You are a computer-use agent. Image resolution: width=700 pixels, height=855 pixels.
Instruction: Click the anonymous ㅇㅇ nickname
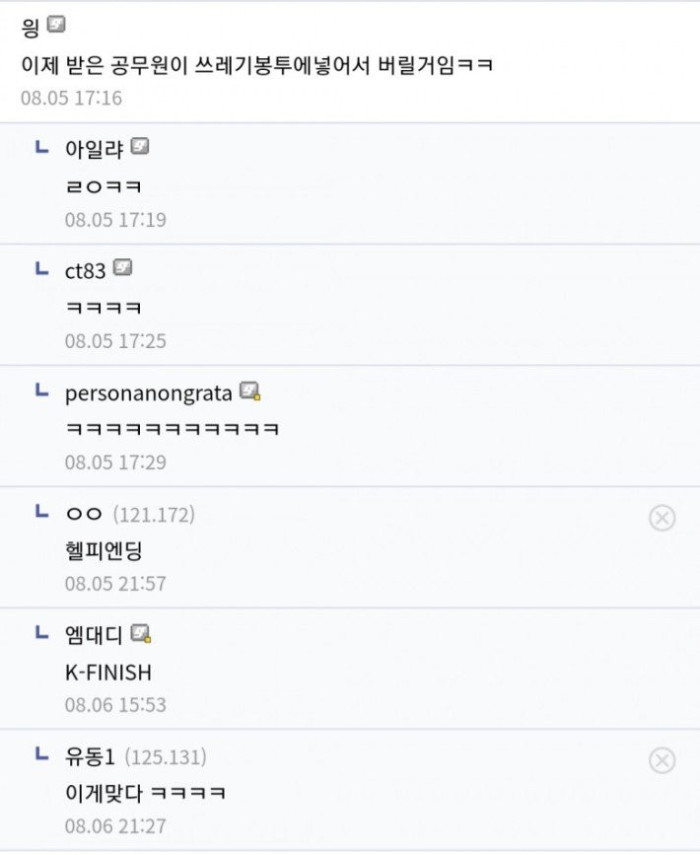click(x=83, y=514)
